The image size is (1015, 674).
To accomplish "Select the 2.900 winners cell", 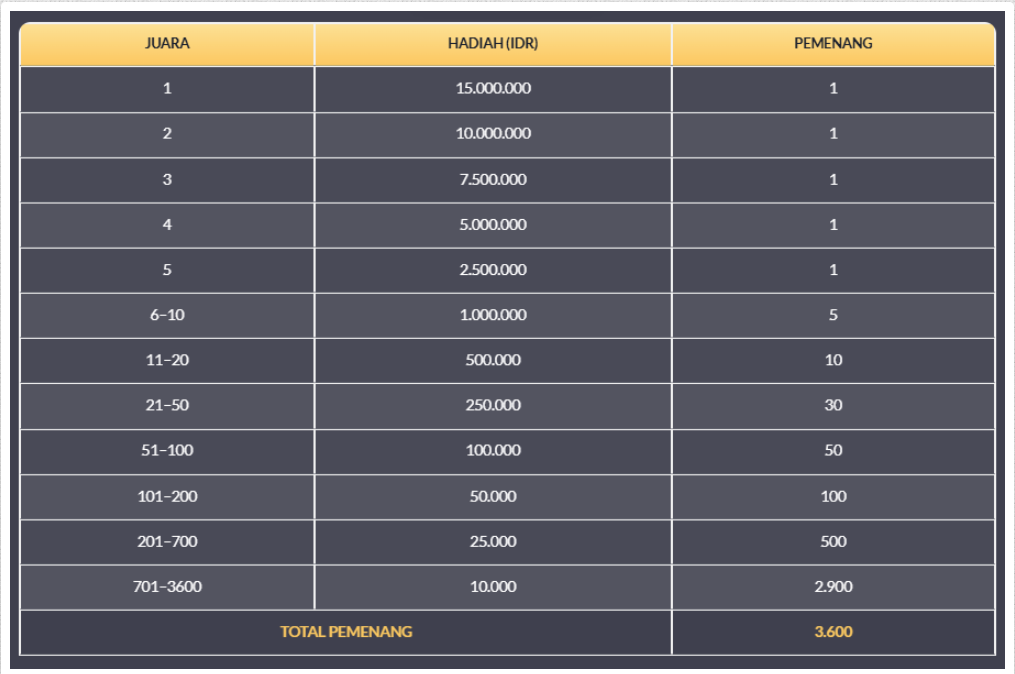I will point(833,587).
